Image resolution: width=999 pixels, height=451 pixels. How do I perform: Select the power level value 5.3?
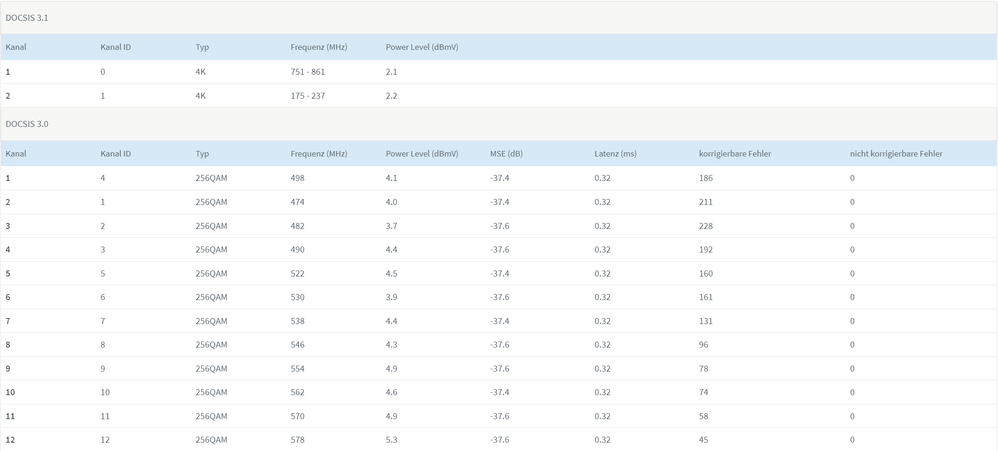392,440
